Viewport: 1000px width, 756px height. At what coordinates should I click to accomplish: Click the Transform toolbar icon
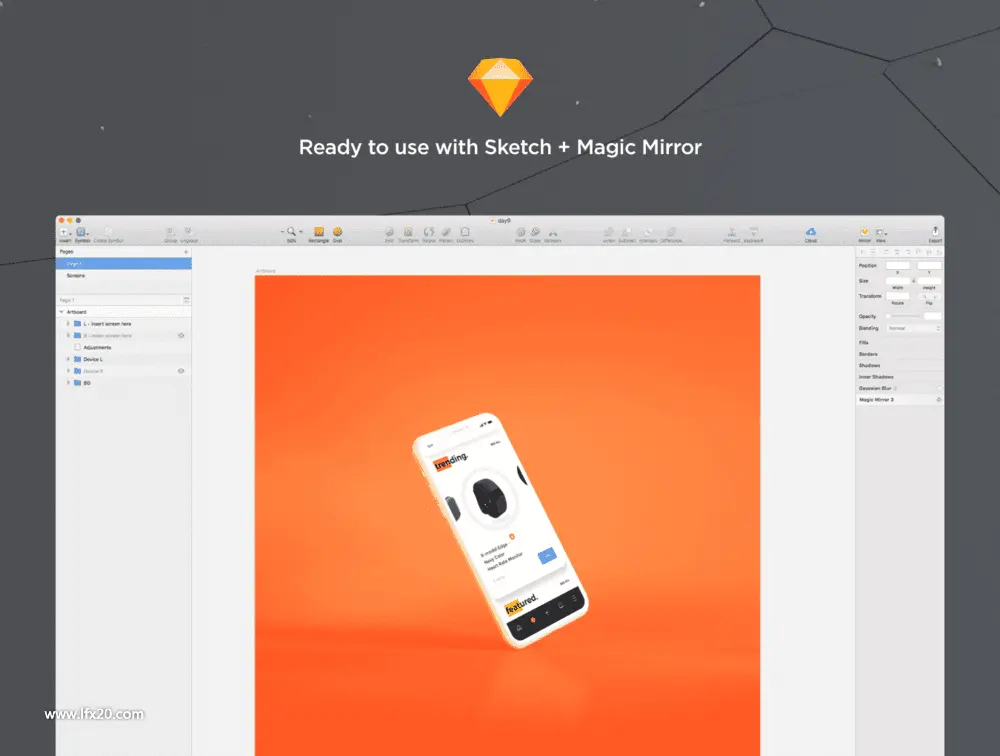pyautogui.click(x=408, y=232)
